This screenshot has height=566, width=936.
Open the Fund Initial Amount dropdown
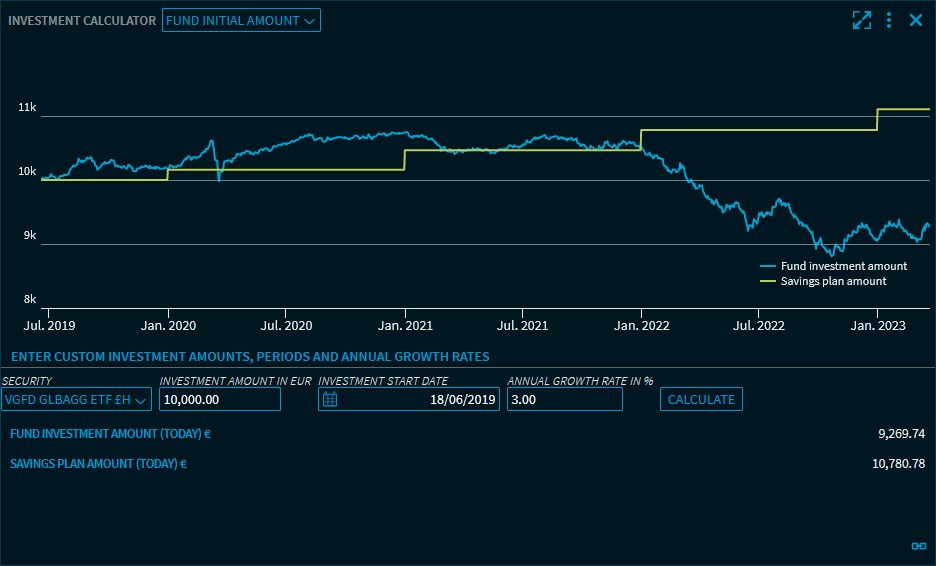pyautogui.click(x=241, y=20)
